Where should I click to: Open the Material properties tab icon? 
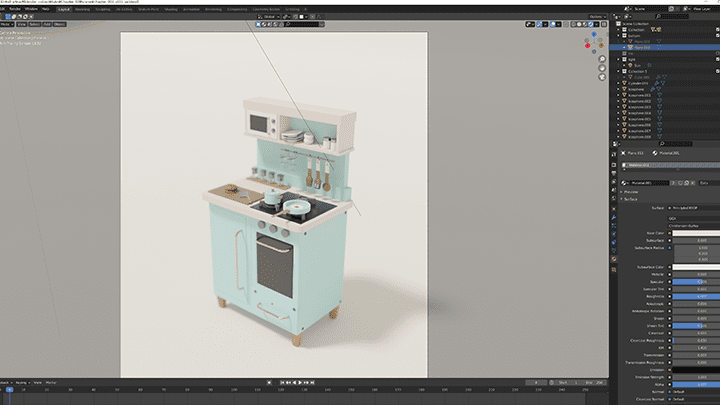point(614,259)
